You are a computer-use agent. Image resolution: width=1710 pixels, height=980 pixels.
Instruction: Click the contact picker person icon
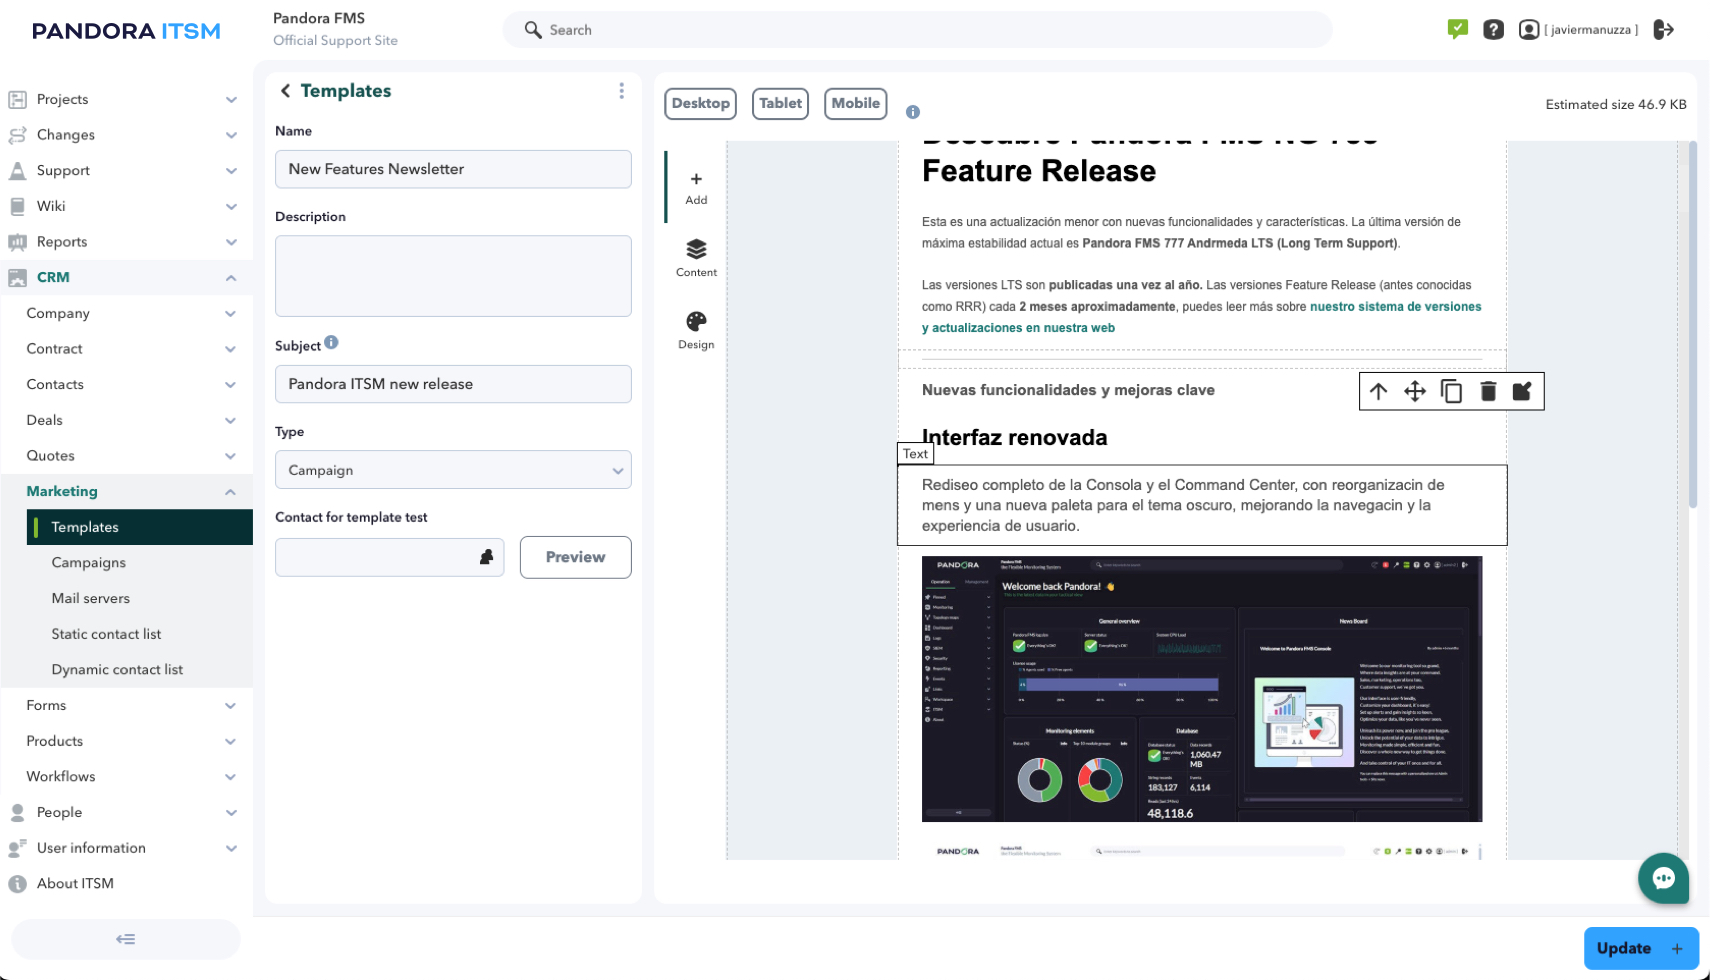486,557
